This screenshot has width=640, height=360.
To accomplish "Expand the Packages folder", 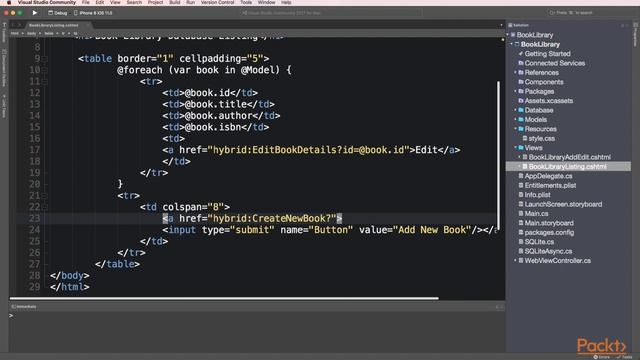I will [516, 91].
